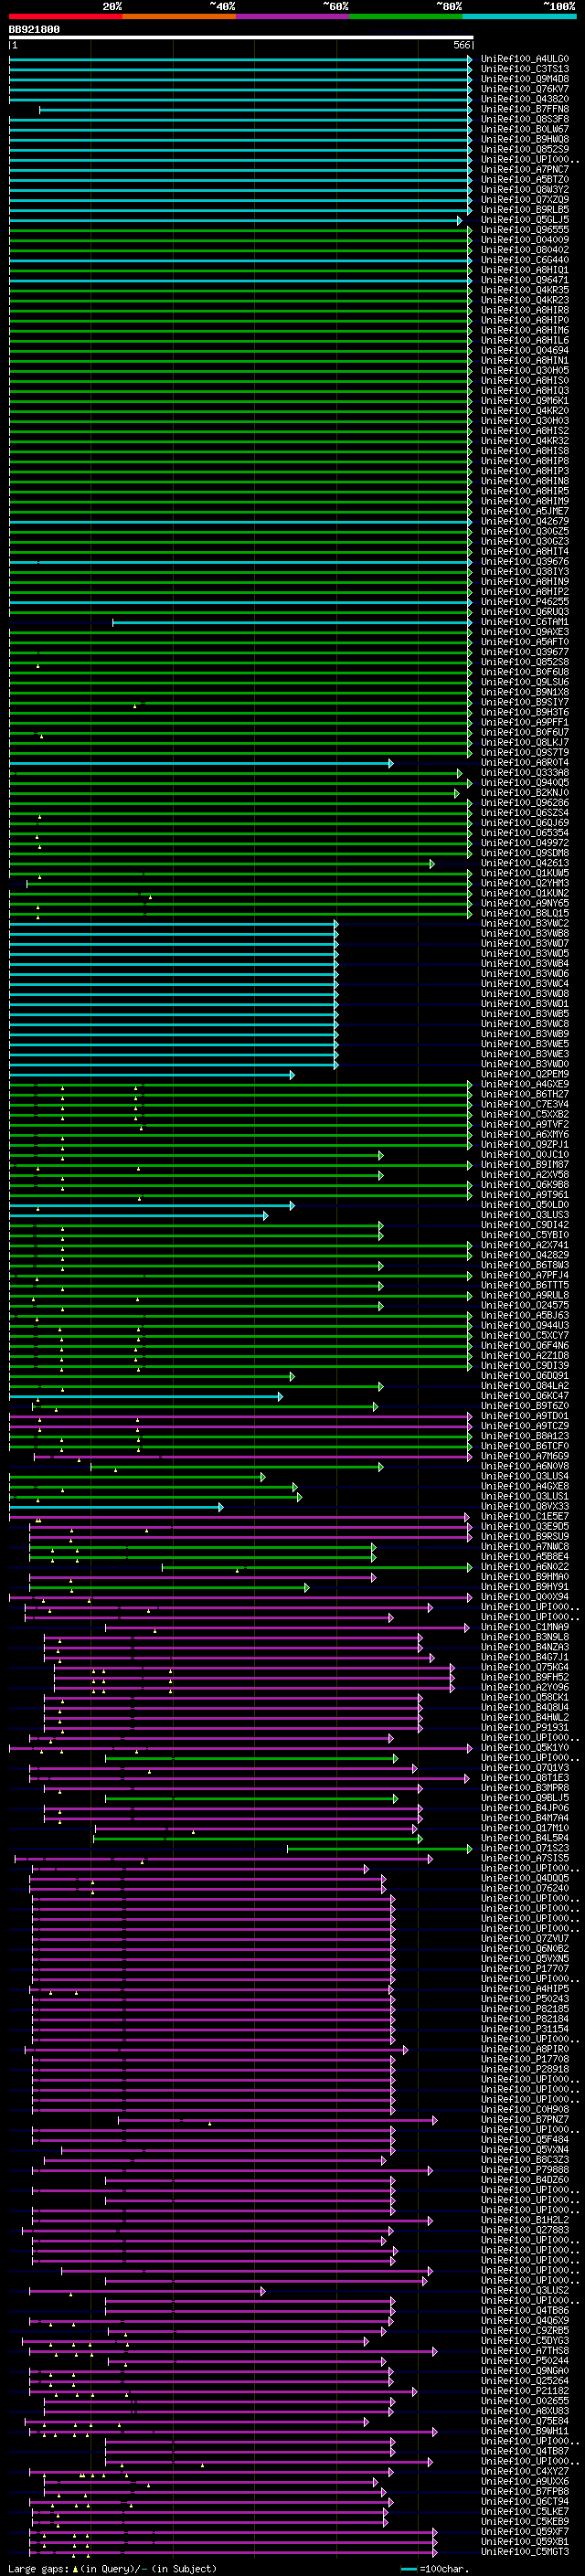The height and width of the screenshot is (2576, 585).
Task: Click the UniRef100_P91931 label
Action: click(x=525, y=1727)
